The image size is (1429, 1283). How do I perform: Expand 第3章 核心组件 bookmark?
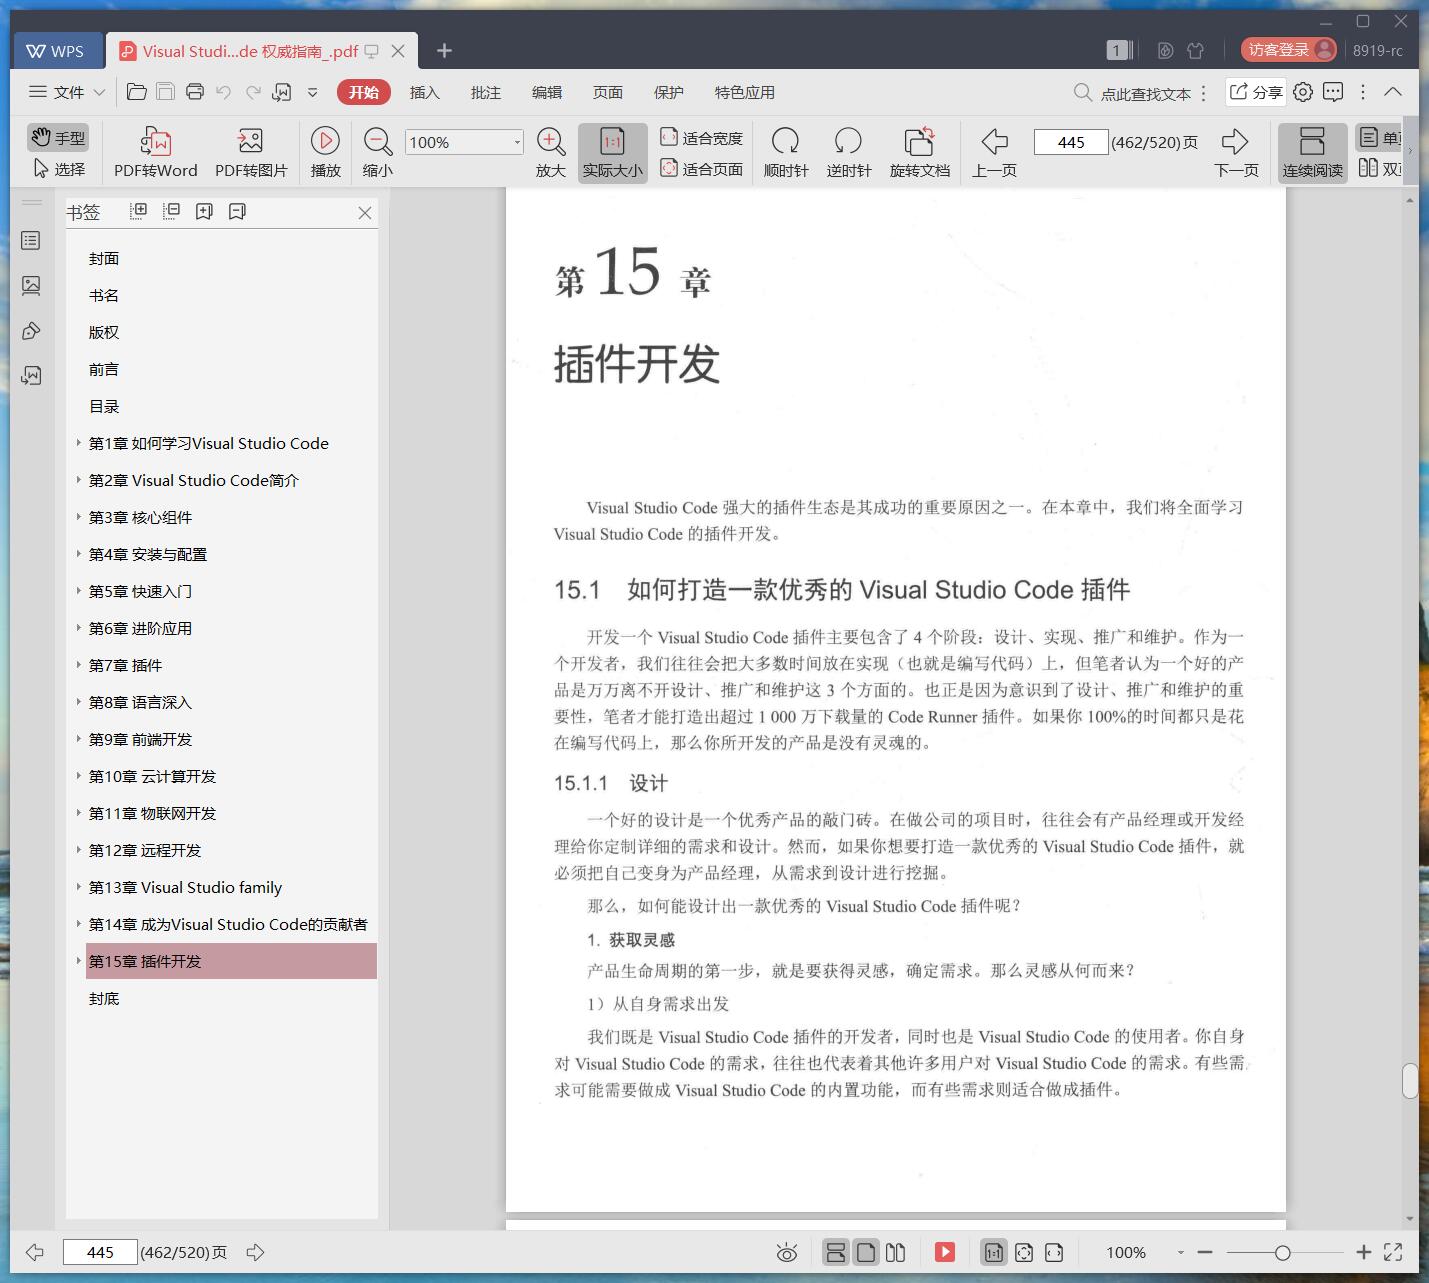(79, 516)
